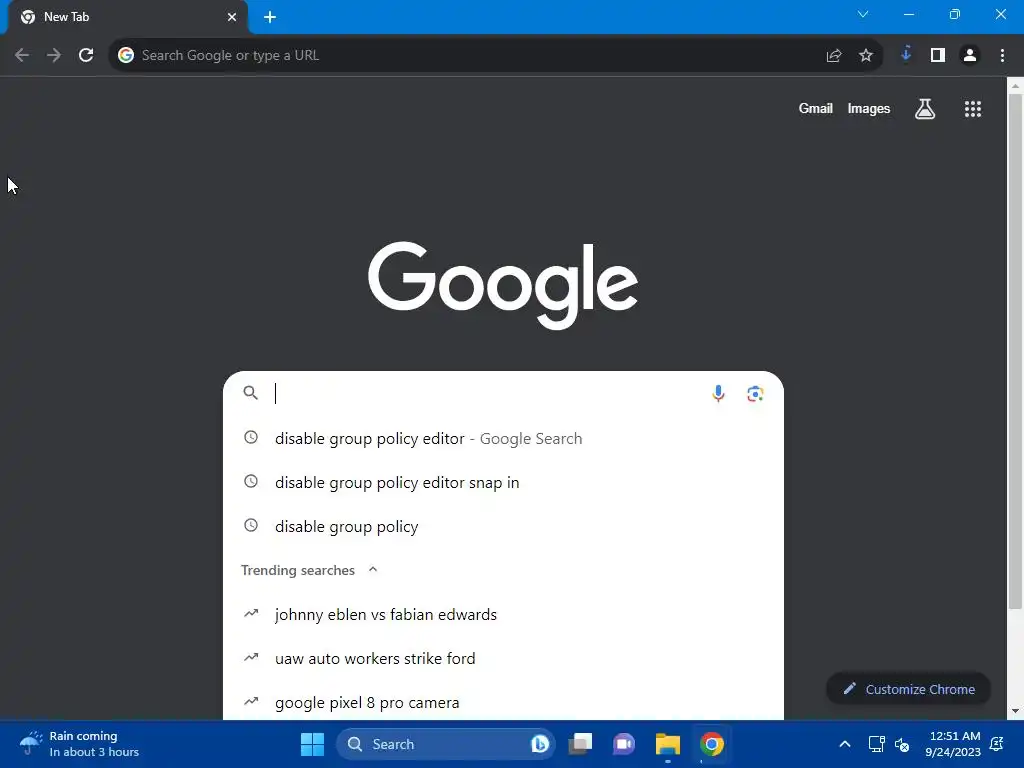Image resolution: width=1024 pixels, height=768 pixels.
Task: Open a new tab with the plus button
Action: (x=270, y=17)
